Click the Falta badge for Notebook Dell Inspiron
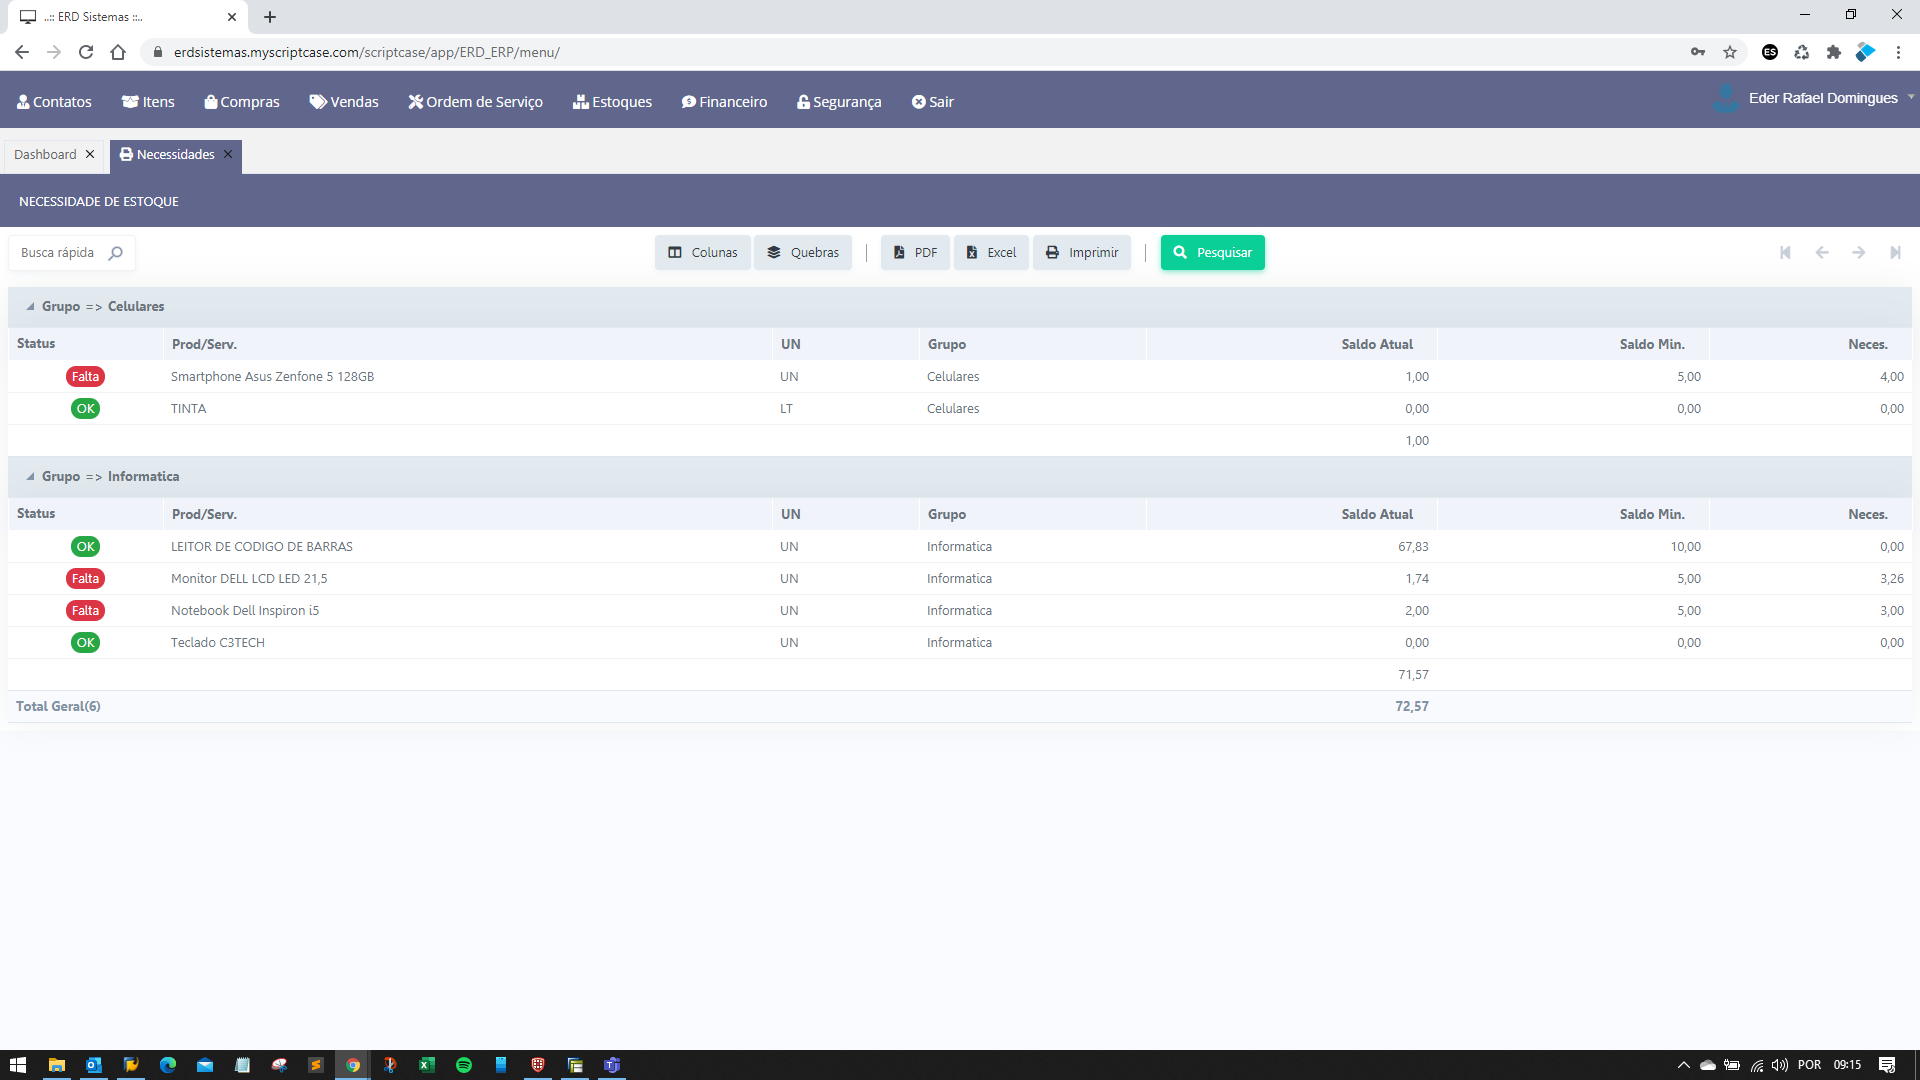Viewport: 1920px width, 1080px height. pos(85,611)
